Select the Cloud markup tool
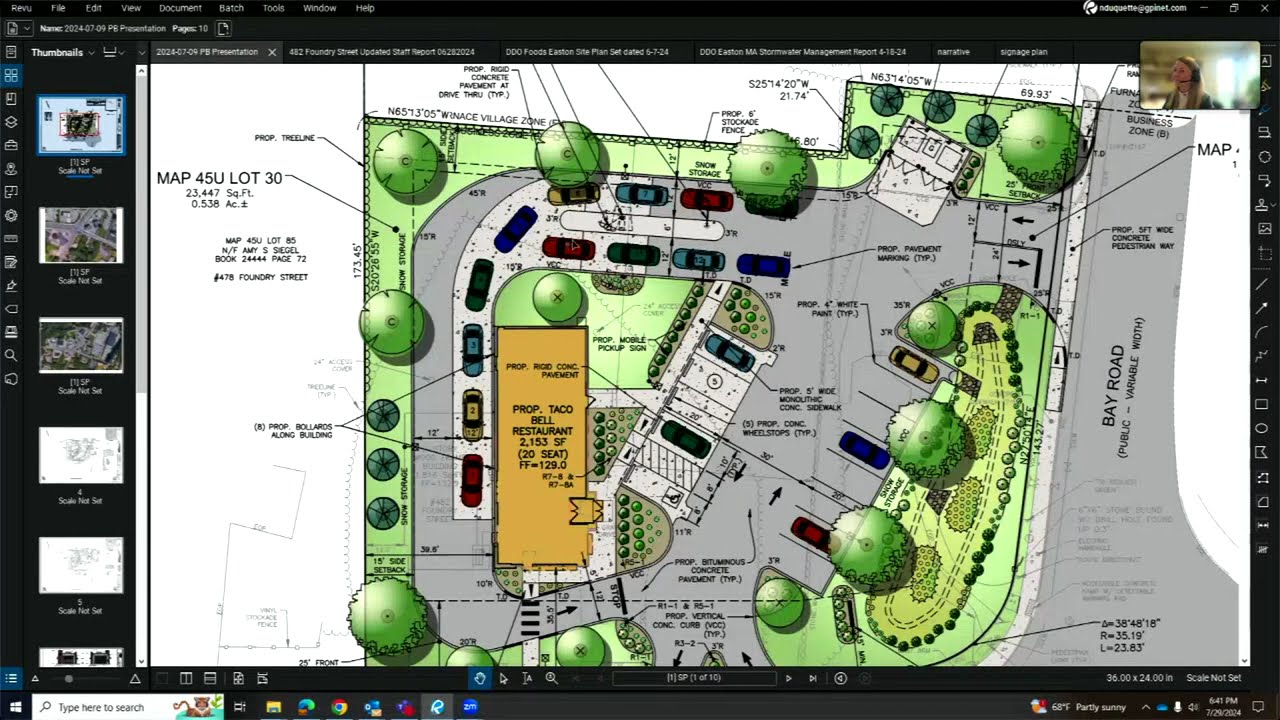Image resolution: width=1280 pixels, height=720 pixels. point(1265,157)
